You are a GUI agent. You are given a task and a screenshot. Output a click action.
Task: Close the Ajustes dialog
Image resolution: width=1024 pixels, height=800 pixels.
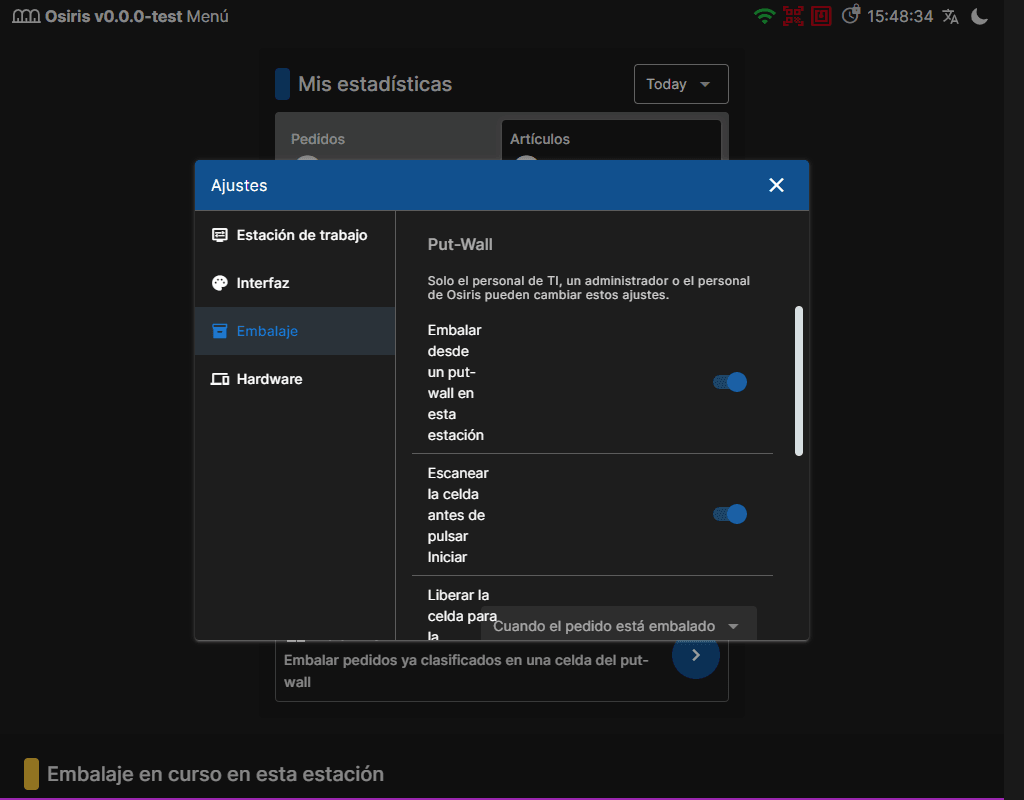(x=776, y=185)
